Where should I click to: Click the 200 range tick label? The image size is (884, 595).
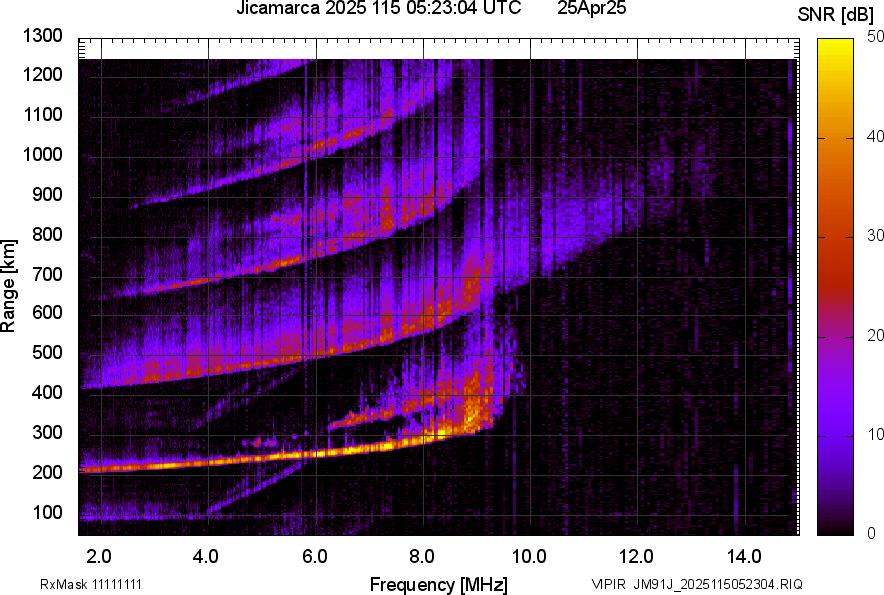tap(47, 472)
